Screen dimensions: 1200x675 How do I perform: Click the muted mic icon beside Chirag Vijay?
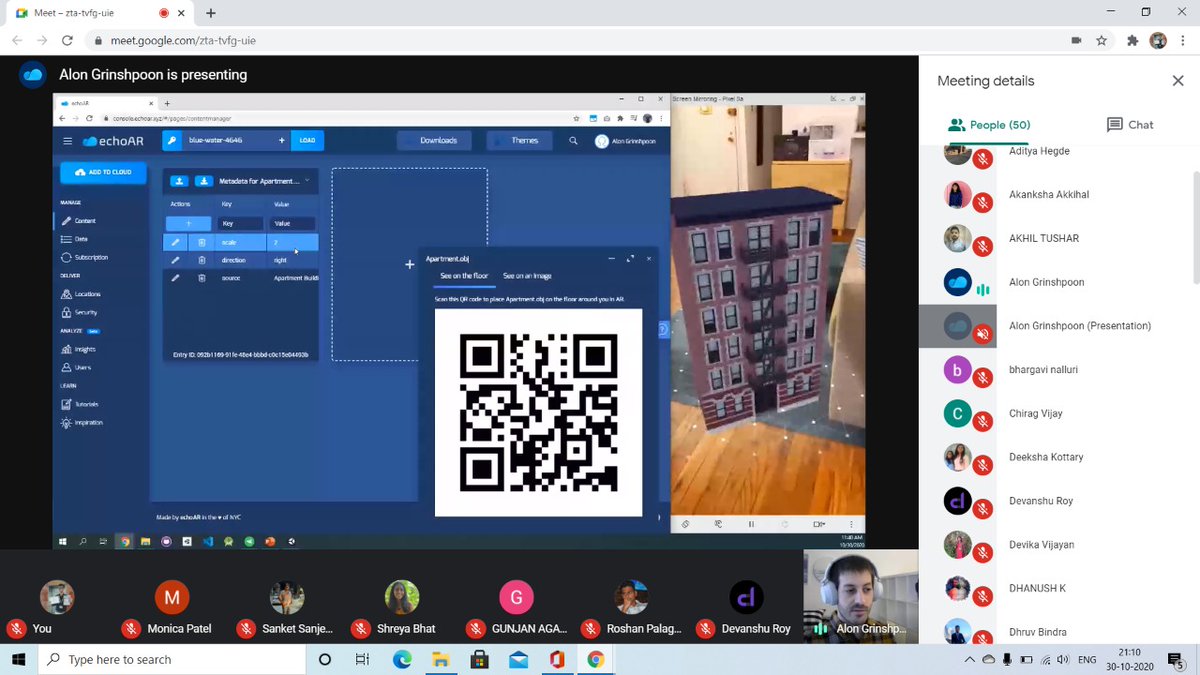click(983, 421)
